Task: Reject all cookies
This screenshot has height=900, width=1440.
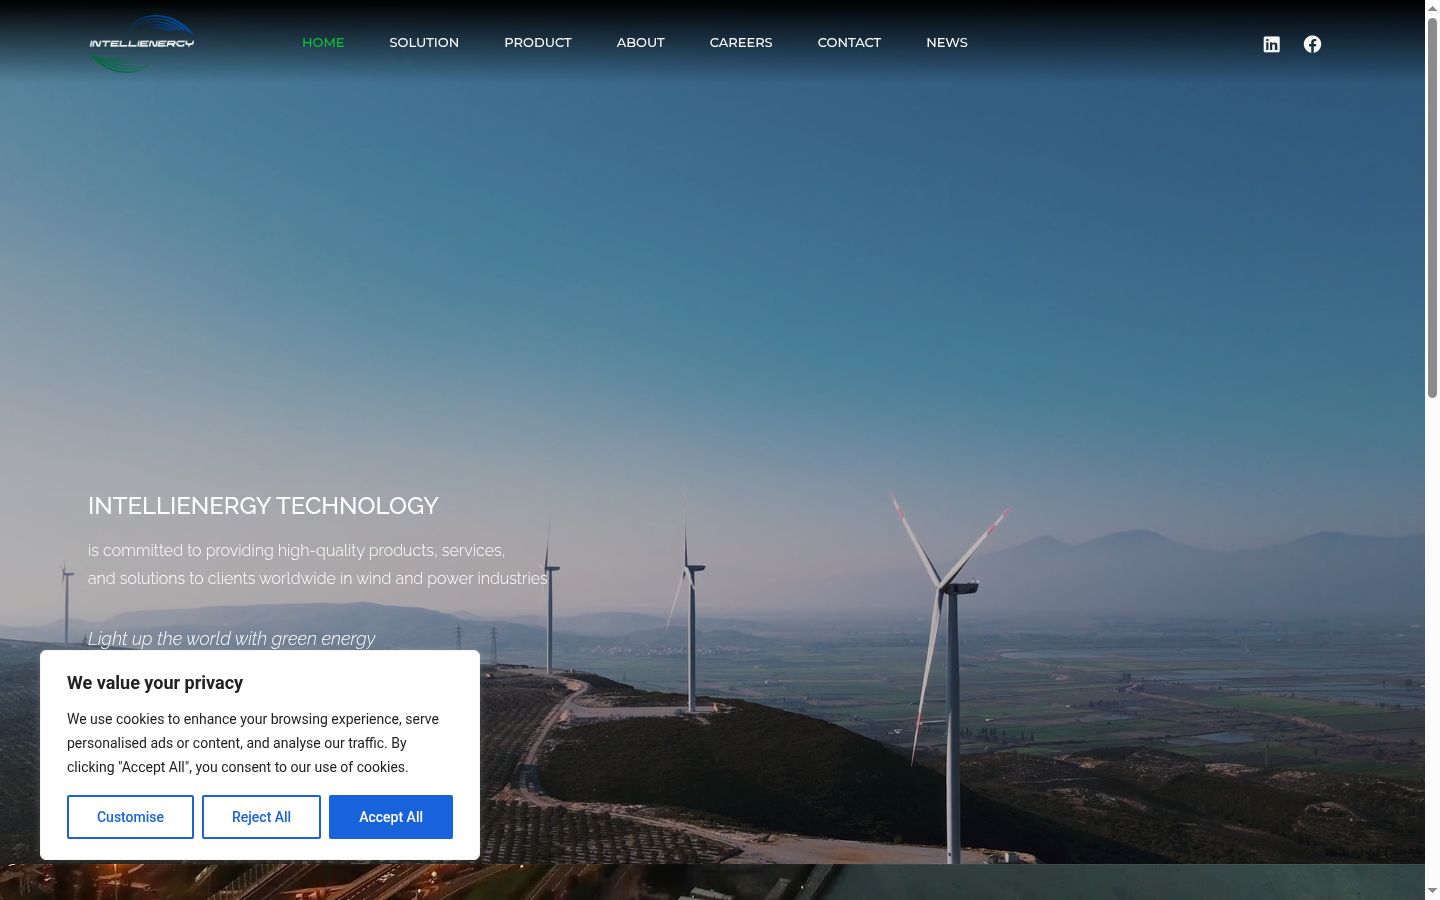Action: (x=261, y=817)
